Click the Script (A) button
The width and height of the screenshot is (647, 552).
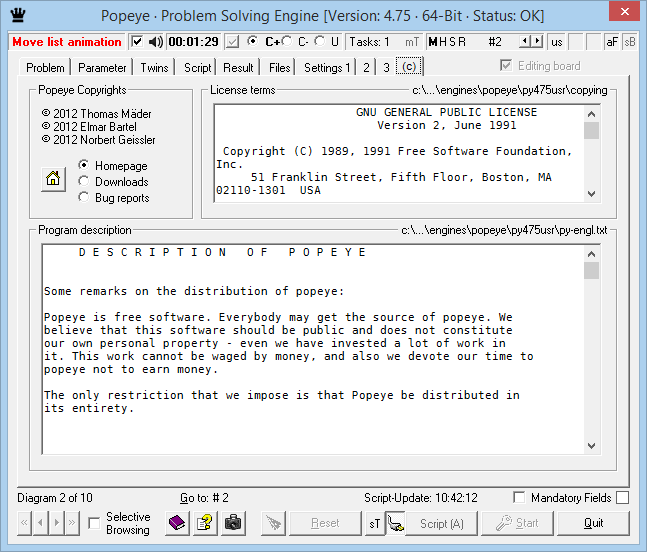[442, 524]
